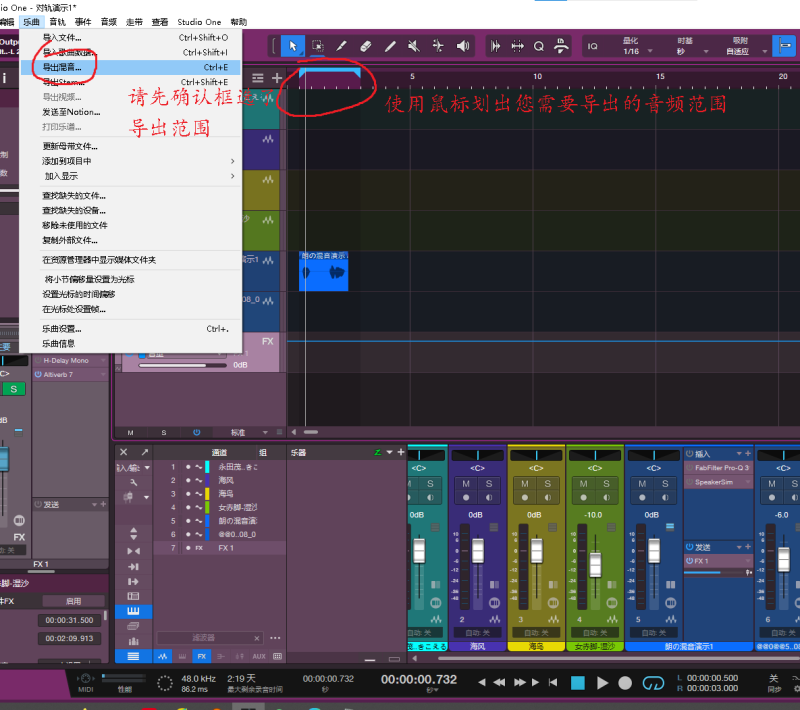The width and height of the screenshot is (800, 710).
Task: Solo mixer channel 3 海鸟
Action: pos(547,484)
